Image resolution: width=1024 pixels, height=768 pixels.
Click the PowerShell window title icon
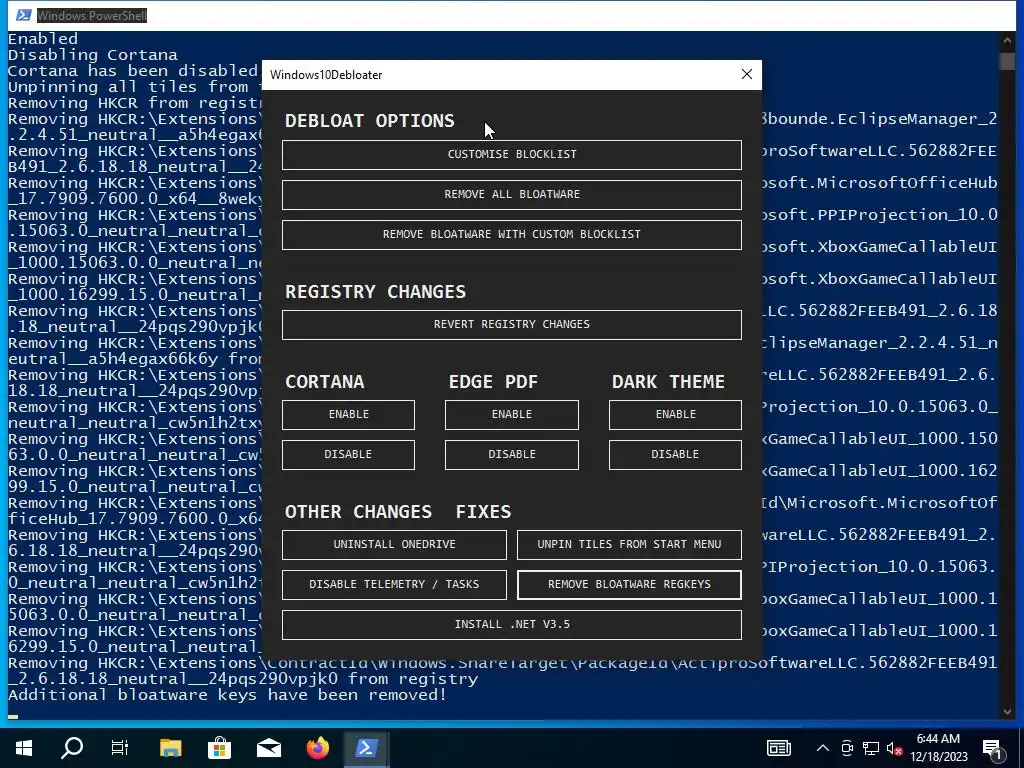click(23, 15)
